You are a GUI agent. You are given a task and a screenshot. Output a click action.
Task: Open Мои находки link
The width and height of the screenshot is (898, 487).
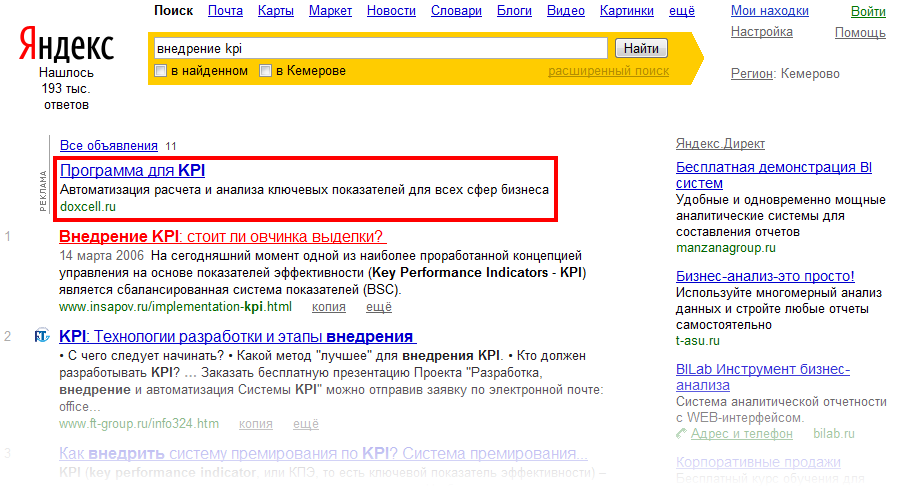point(770,10)
